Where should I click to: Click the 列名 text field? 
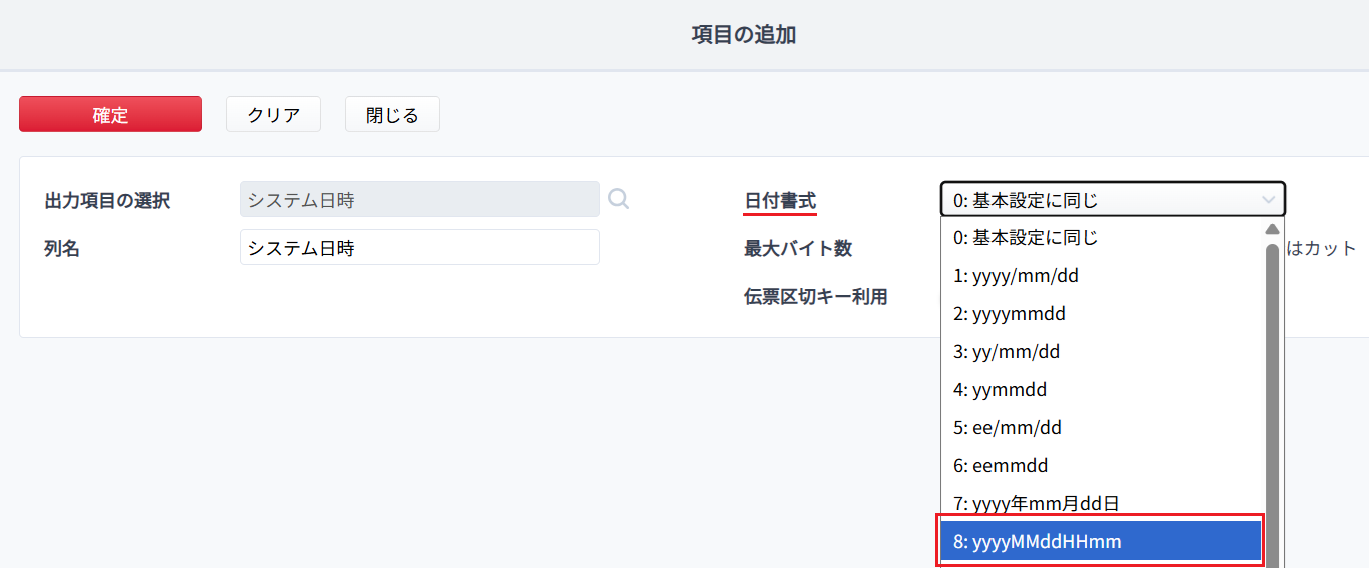[x=420, y=247]
